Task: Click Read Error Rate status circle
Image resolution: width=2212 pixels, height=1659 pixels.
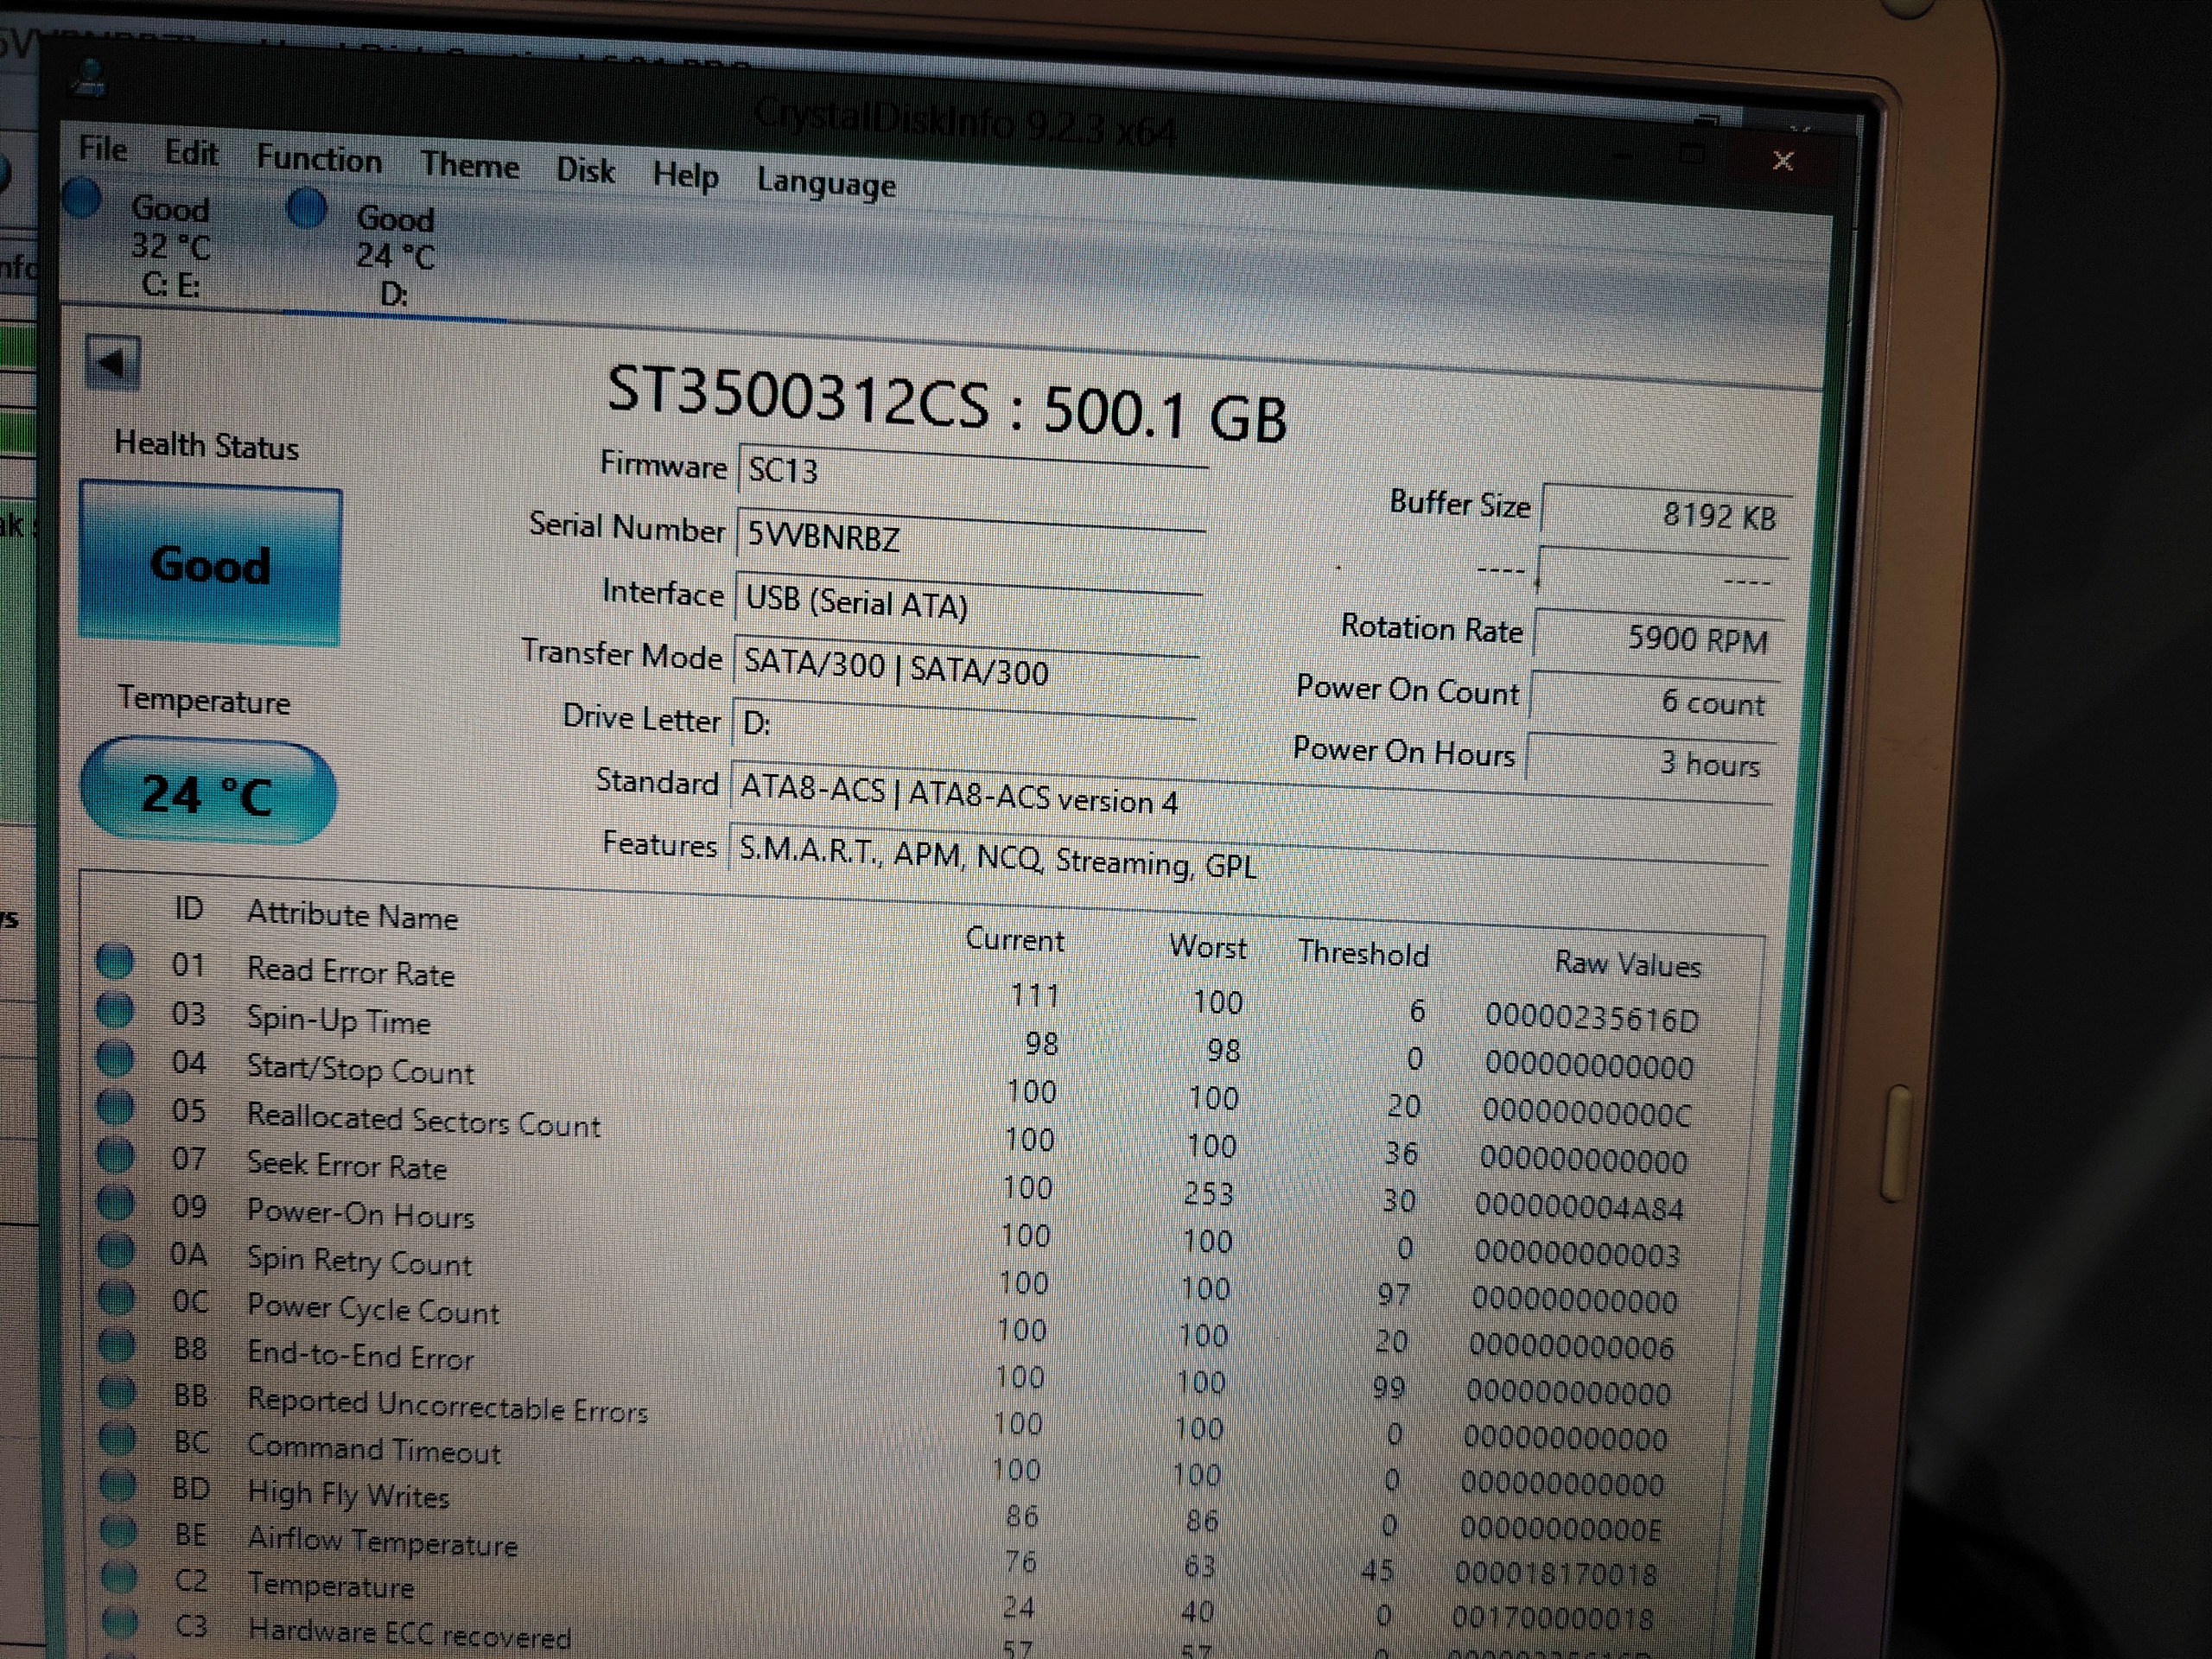Action: 115,962
